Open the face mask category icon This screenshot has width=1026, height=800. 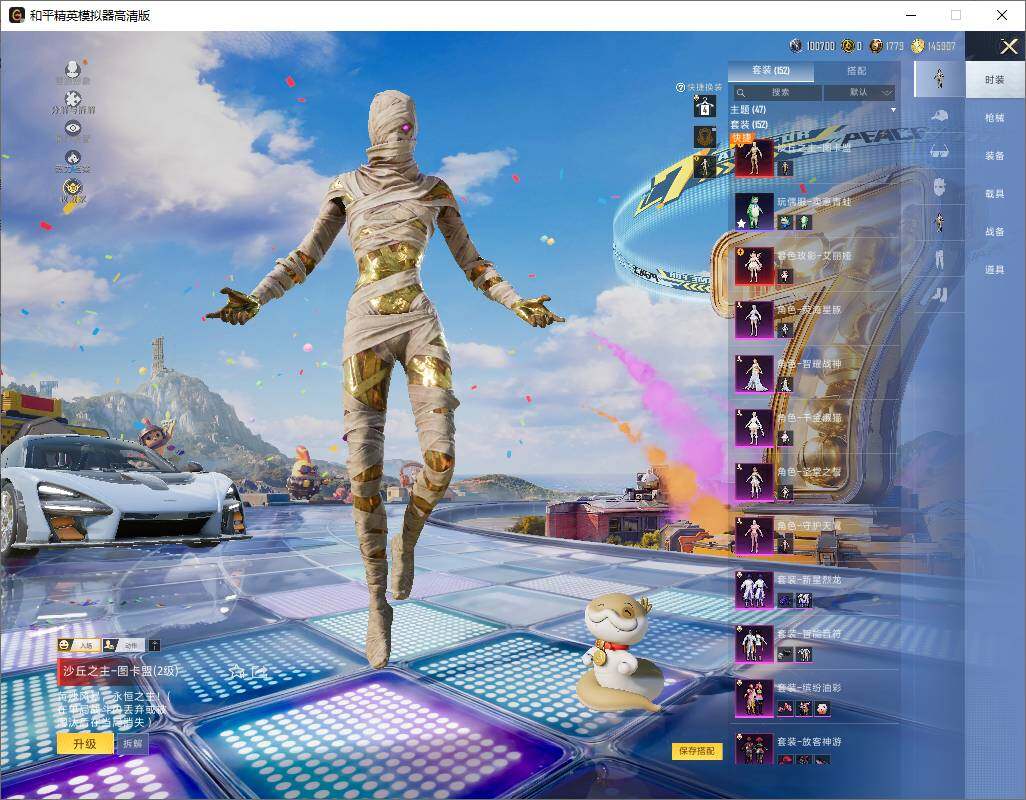[x=939, y=186]
